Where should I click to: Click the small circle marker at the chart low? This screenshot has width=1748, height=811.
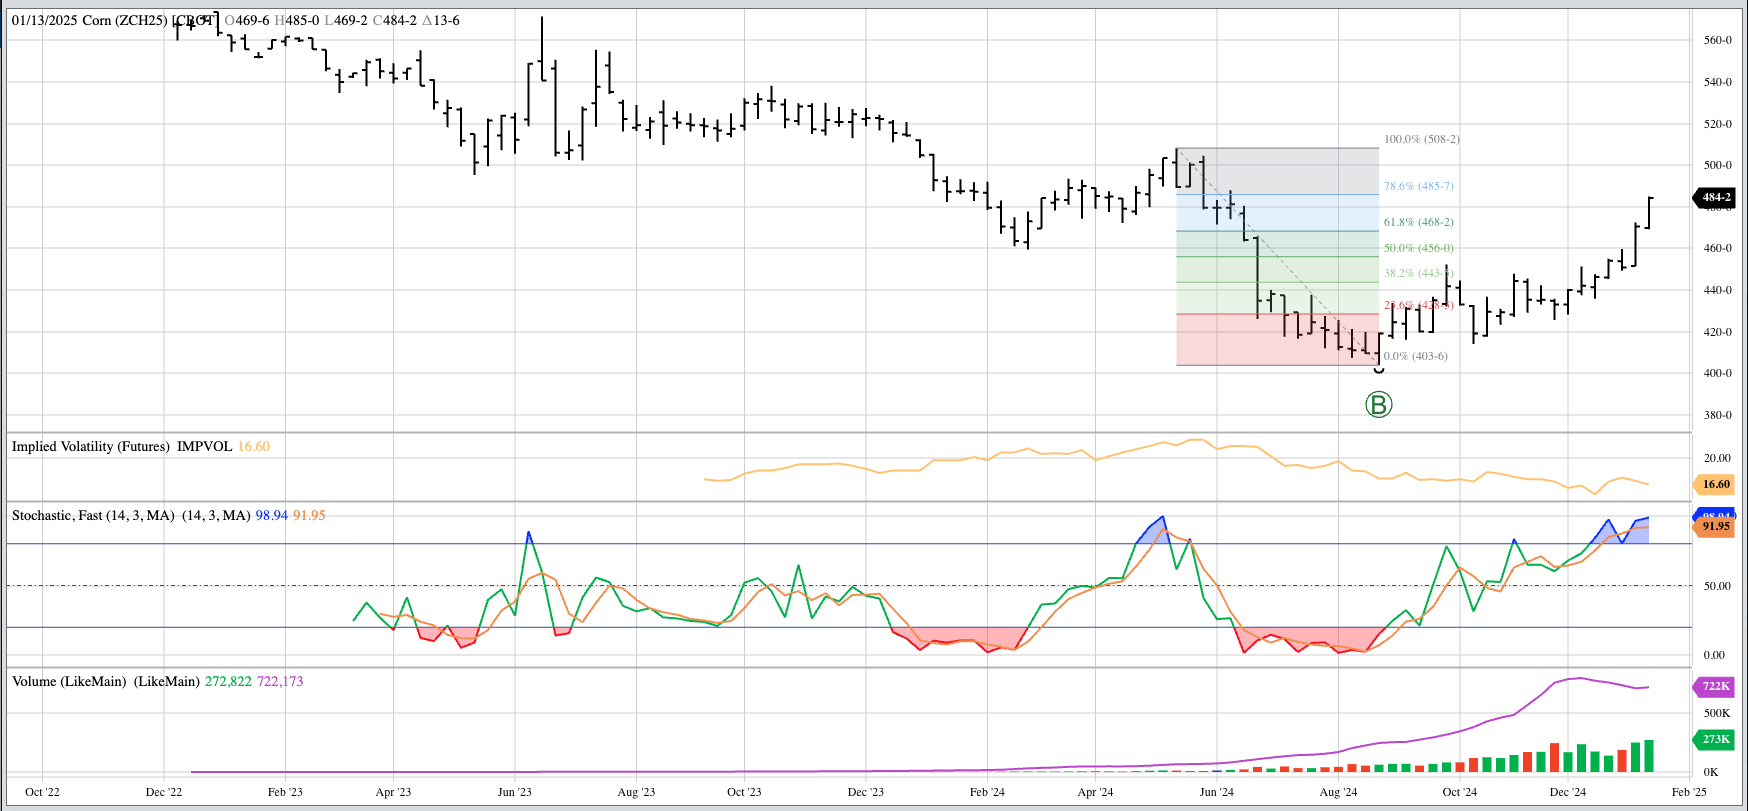click(1380, 370)
